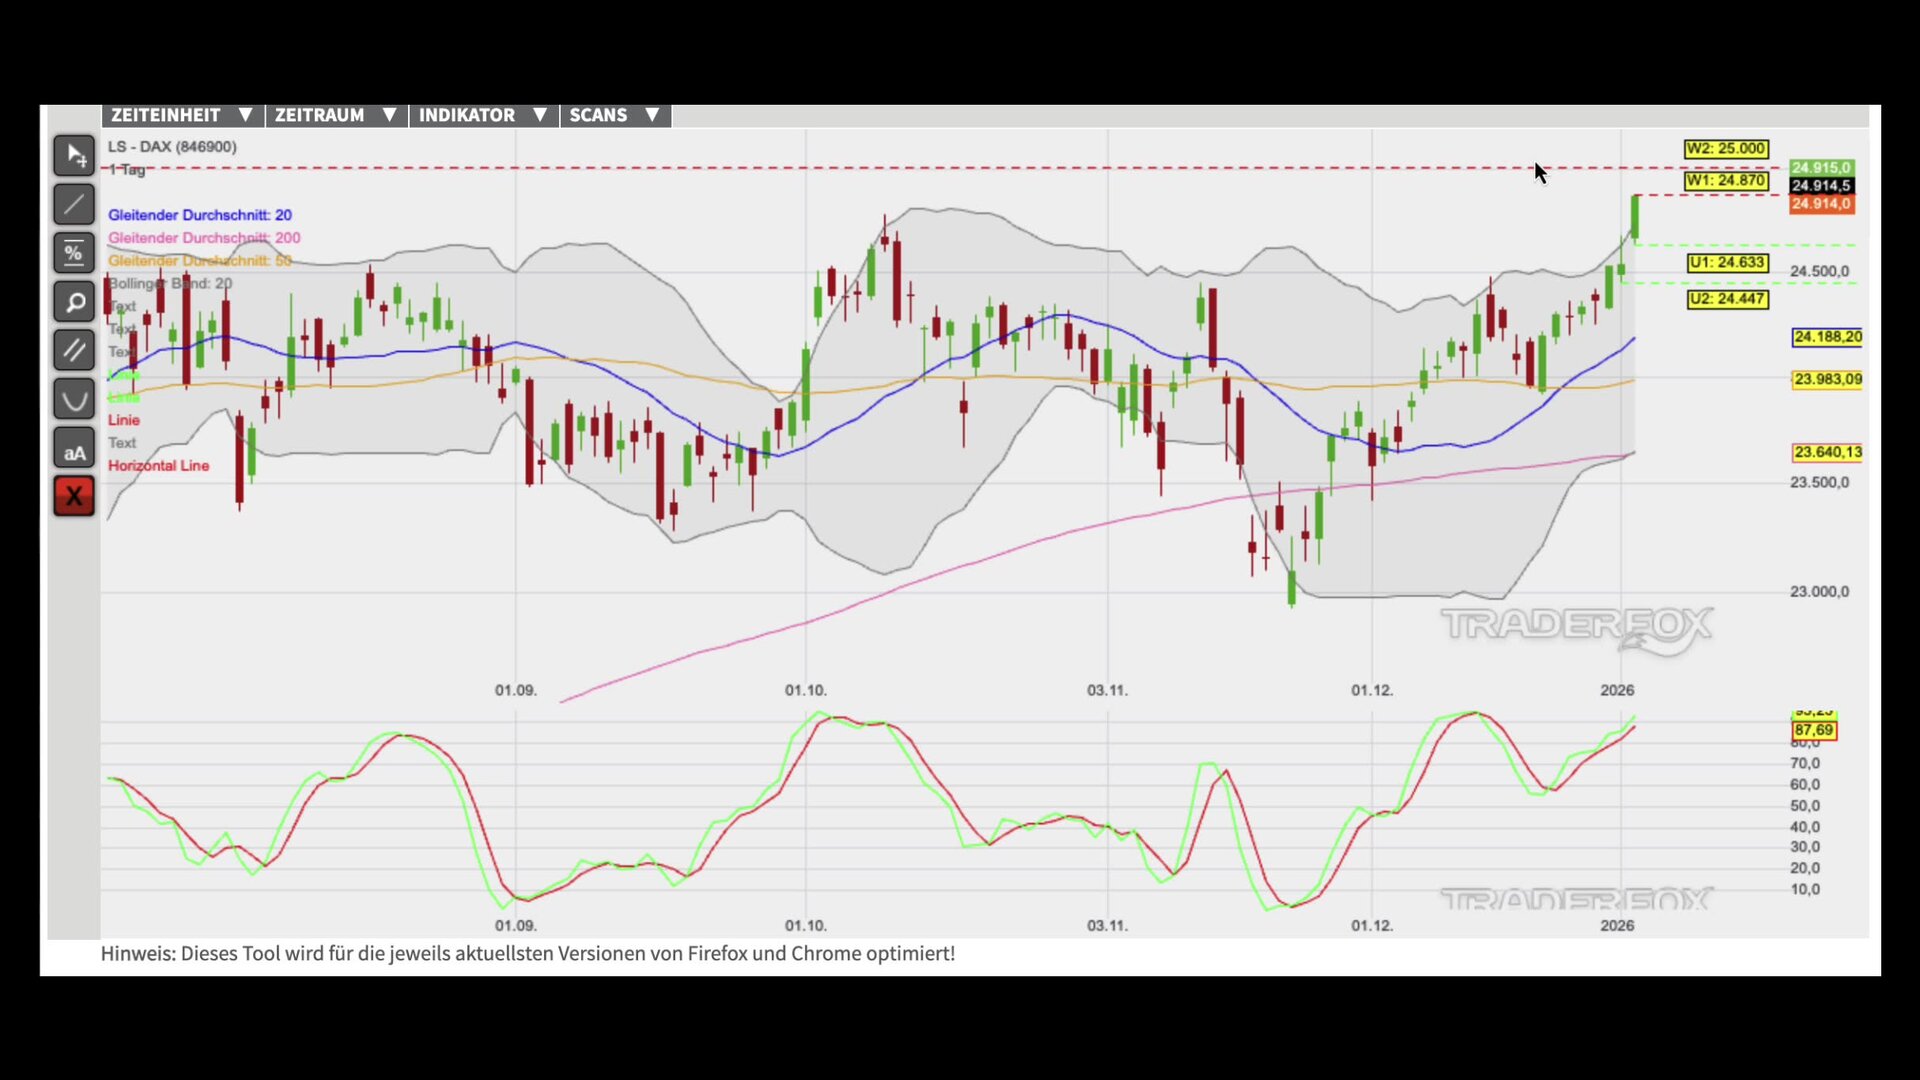Click the W2: 25.000 resistance label
This screenshot has height=1080, width=1920.
pyautogui.click(x=1726, y=149)
